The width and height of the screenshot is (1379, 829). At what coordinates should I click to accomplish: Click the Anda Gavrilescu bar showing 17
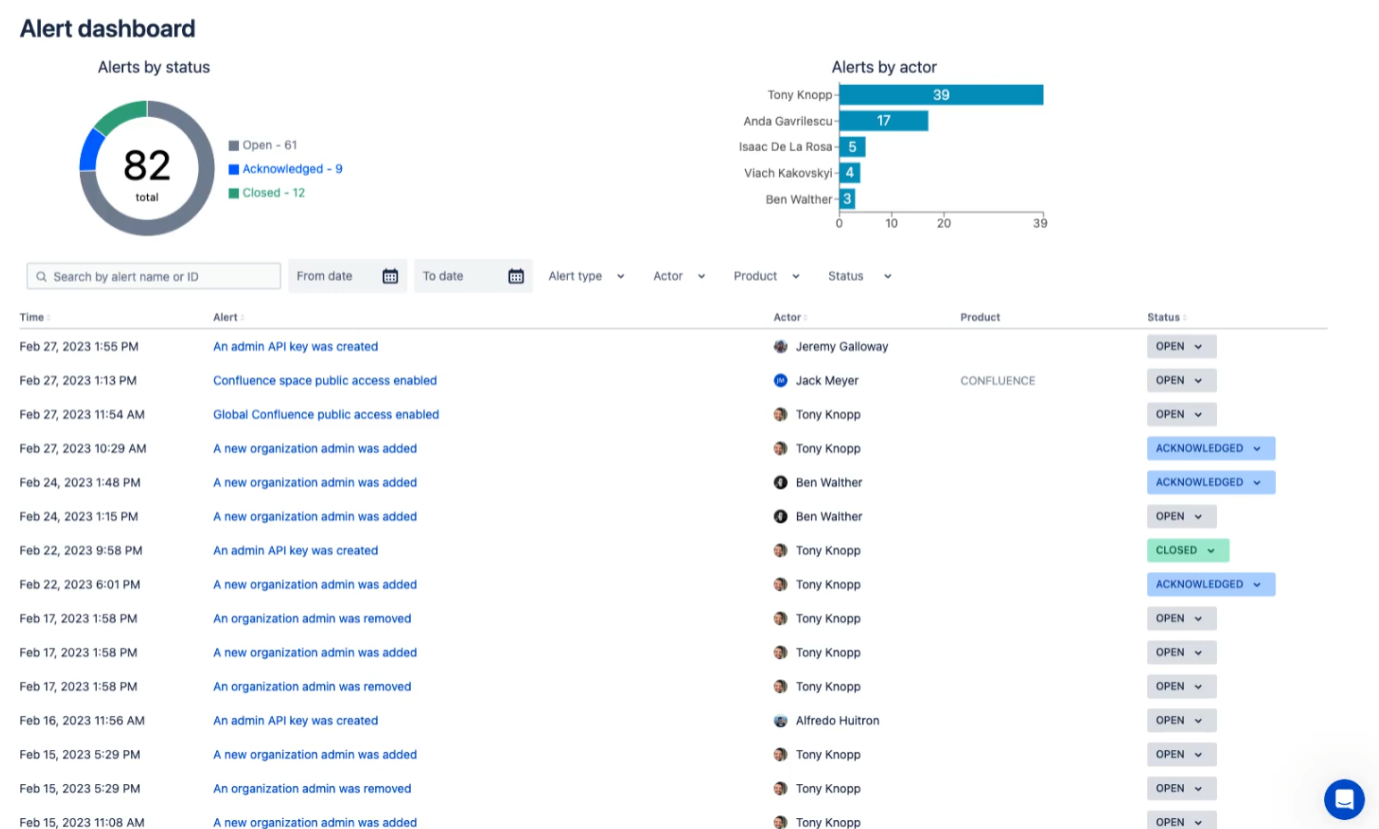point(883,121)
